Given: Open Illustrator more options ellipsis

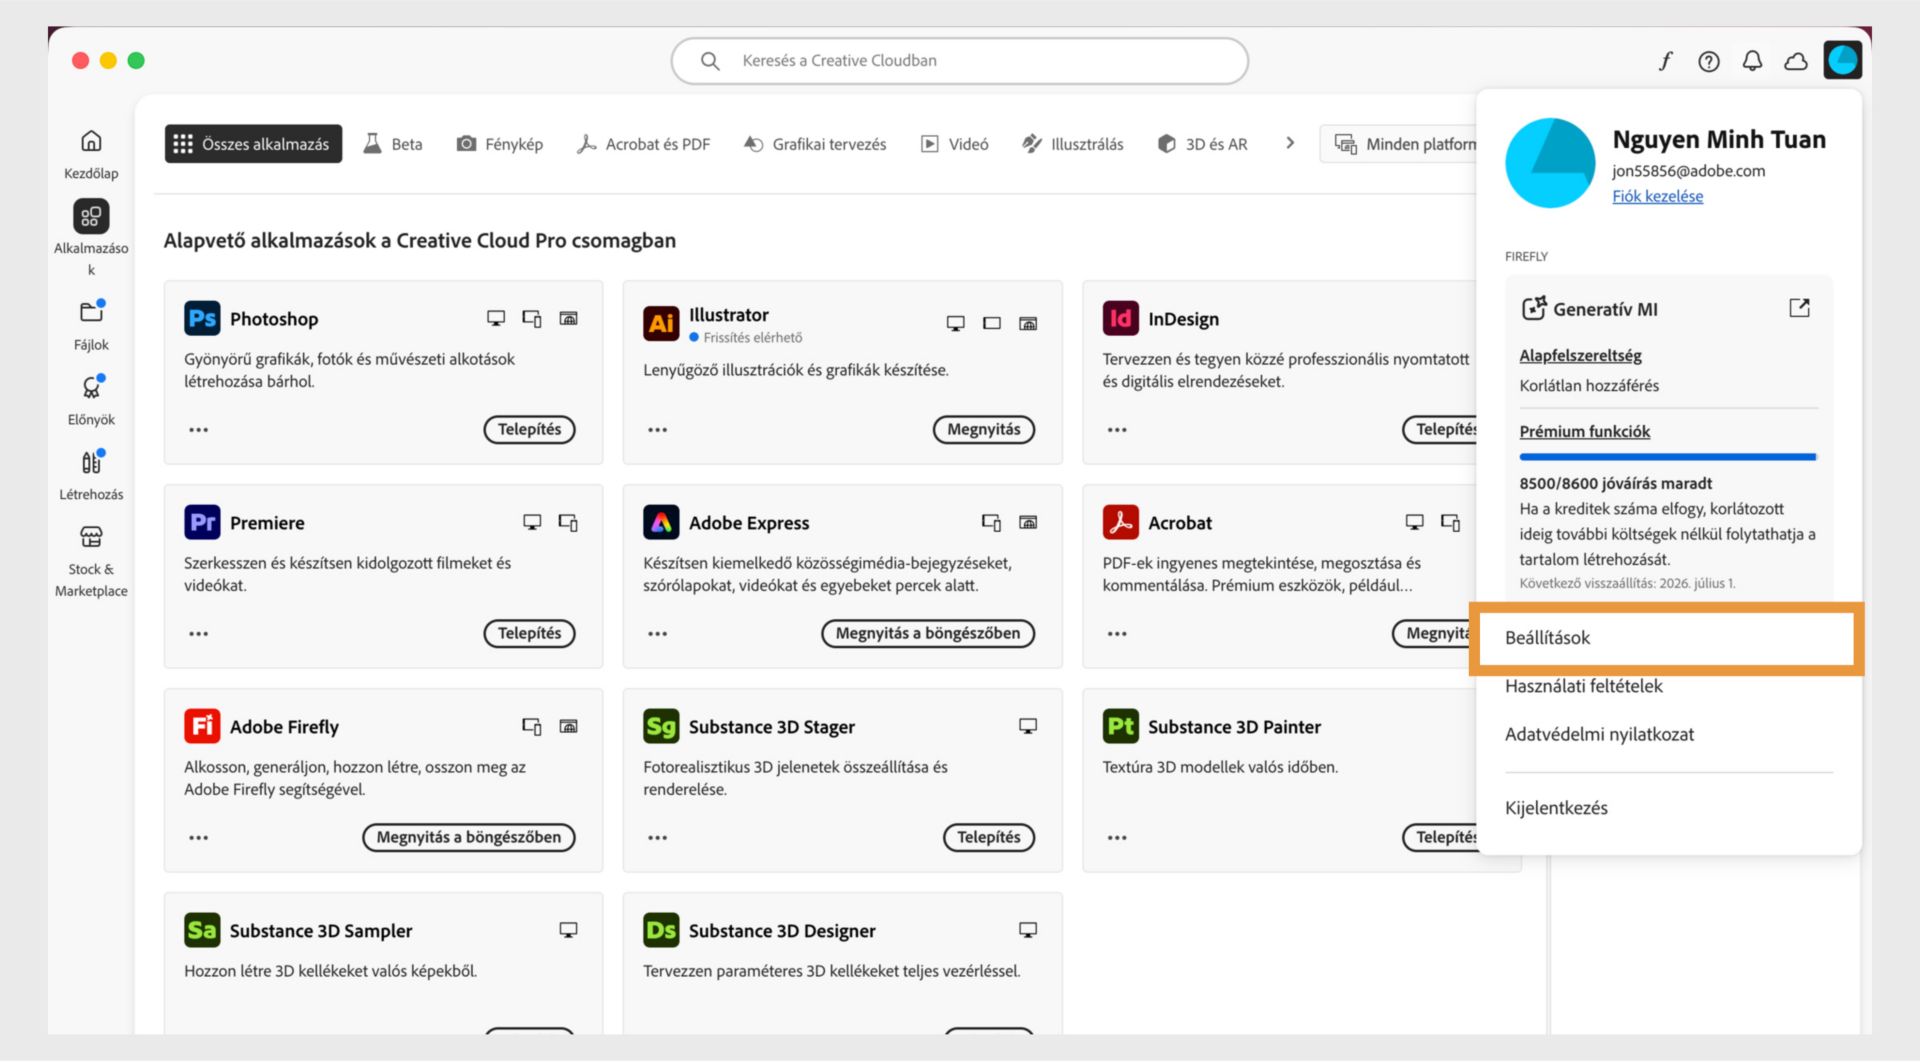Looking at the screenshot, I should 657,430.
